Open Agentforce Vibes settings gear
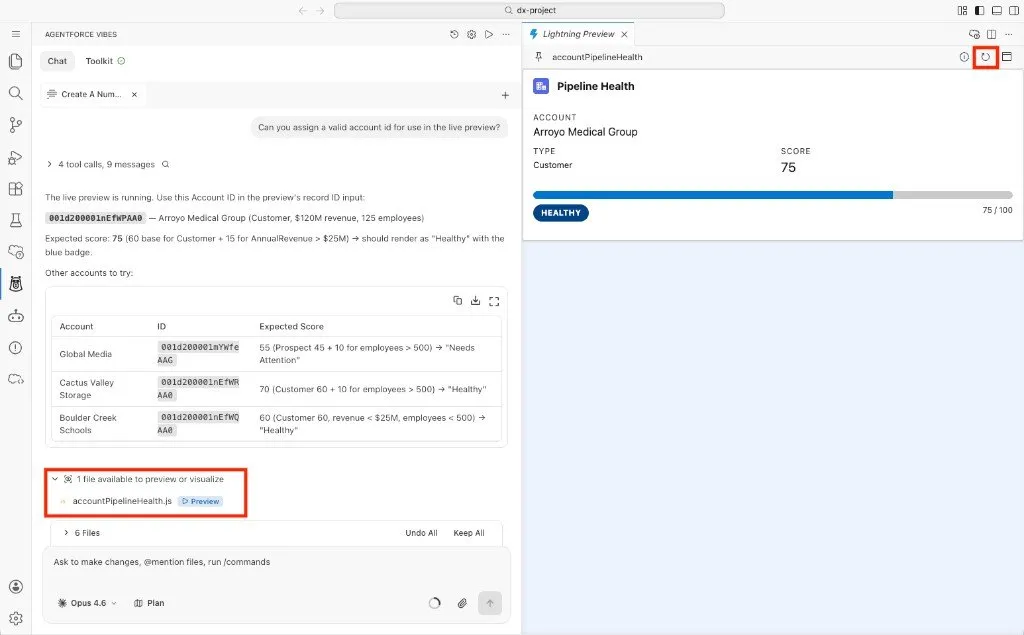This screenshot has height=635, width=1024. (472, 34)
